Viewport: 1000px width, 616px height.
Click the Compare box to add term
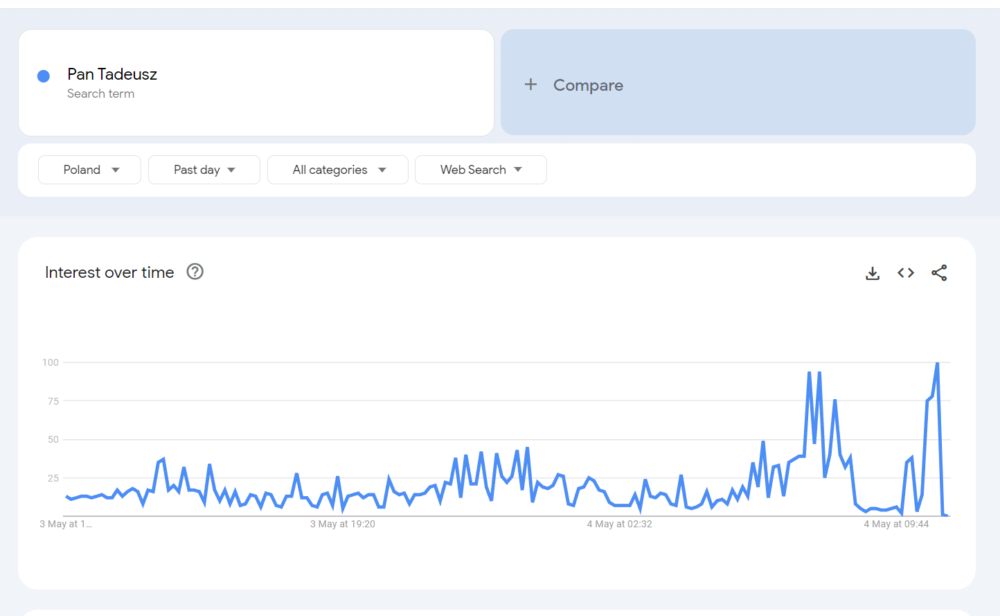coord(738,82)
